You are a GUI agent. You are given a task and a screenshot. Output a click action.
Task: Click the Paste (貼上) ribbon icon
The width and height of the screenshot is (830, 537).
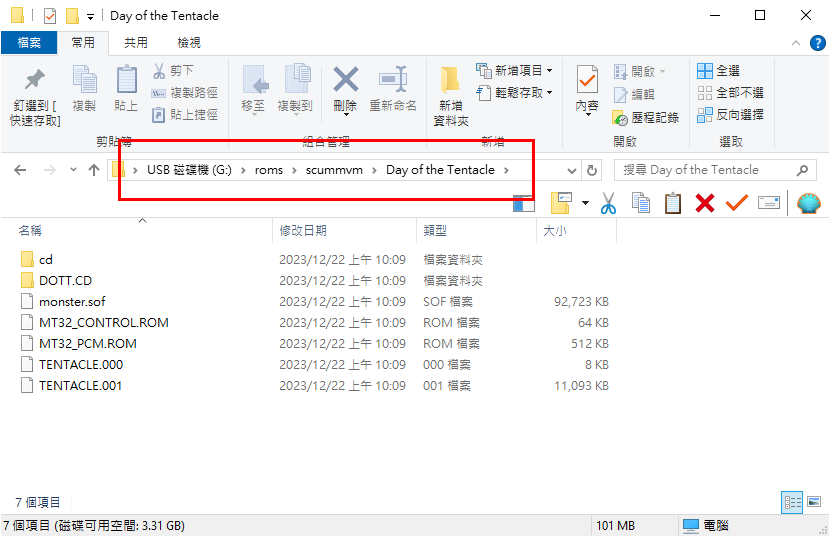[x=127, y=79]
